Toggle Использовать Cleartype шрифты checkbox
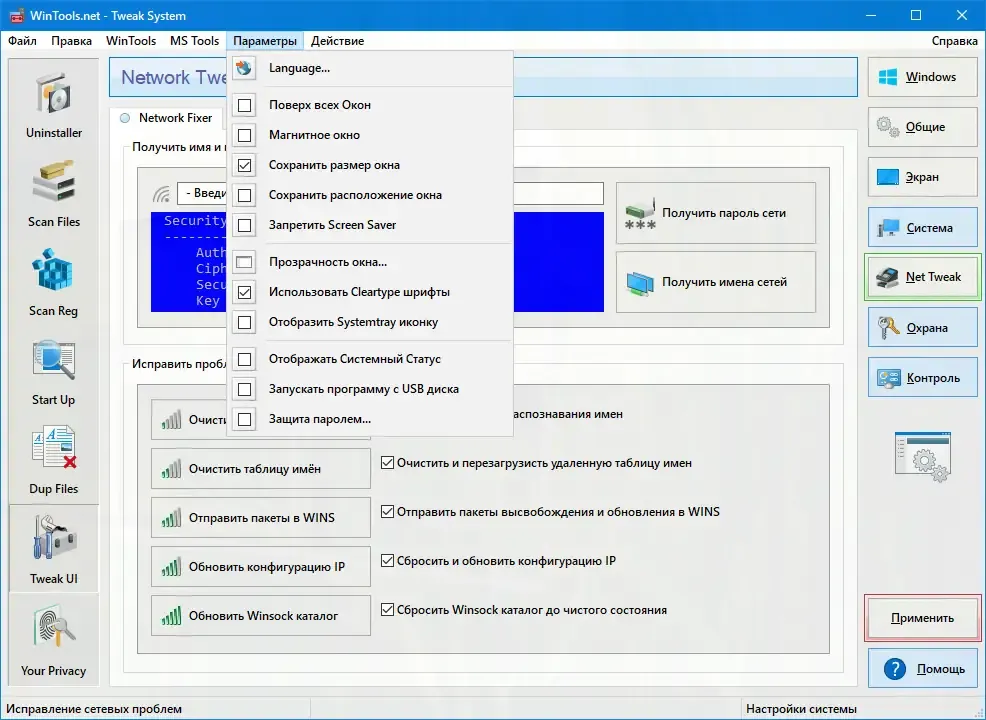This screenshot has height=720, width=986. [x=245, y=292]
